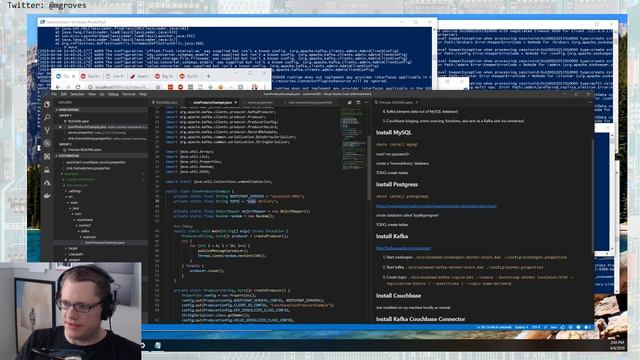The image size is (640, 360).
Task: Click the feedback smiley in the status bar
Action: point(578,327)
